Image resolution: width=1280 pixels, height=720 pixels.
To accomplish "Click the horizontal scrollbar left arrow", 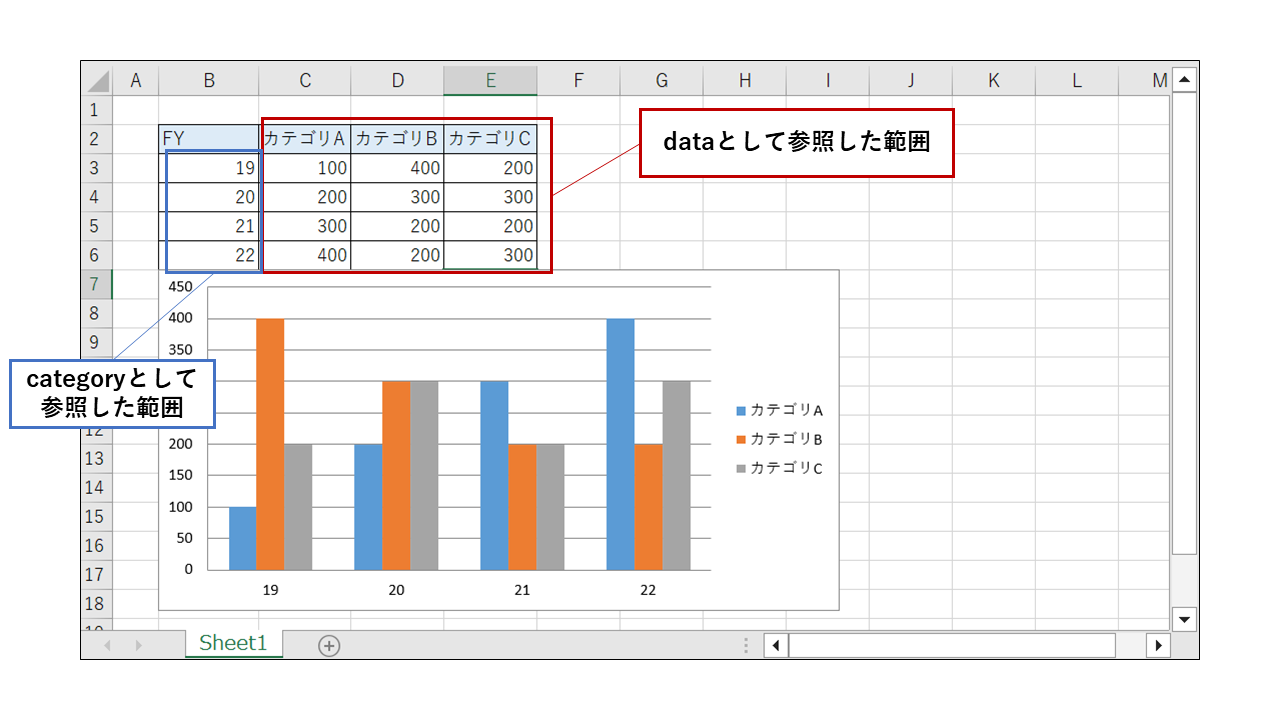I will [775, 645].
